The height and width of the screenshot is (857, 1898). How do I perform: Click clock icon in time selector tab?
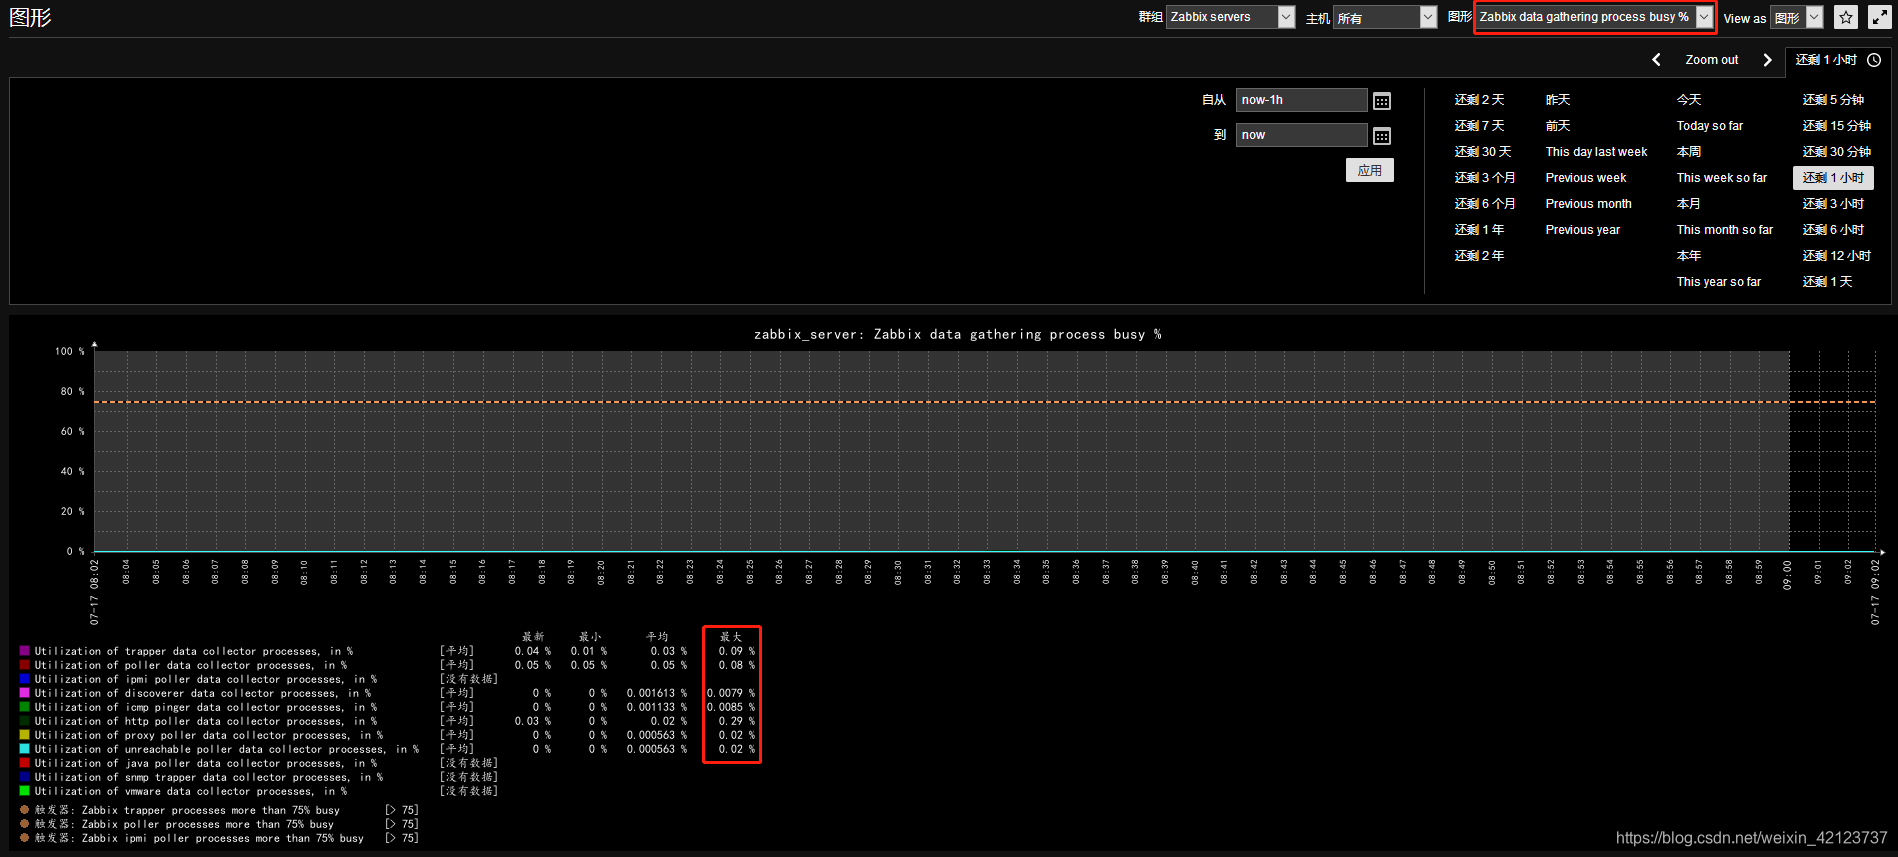[x=1874, y=60]
